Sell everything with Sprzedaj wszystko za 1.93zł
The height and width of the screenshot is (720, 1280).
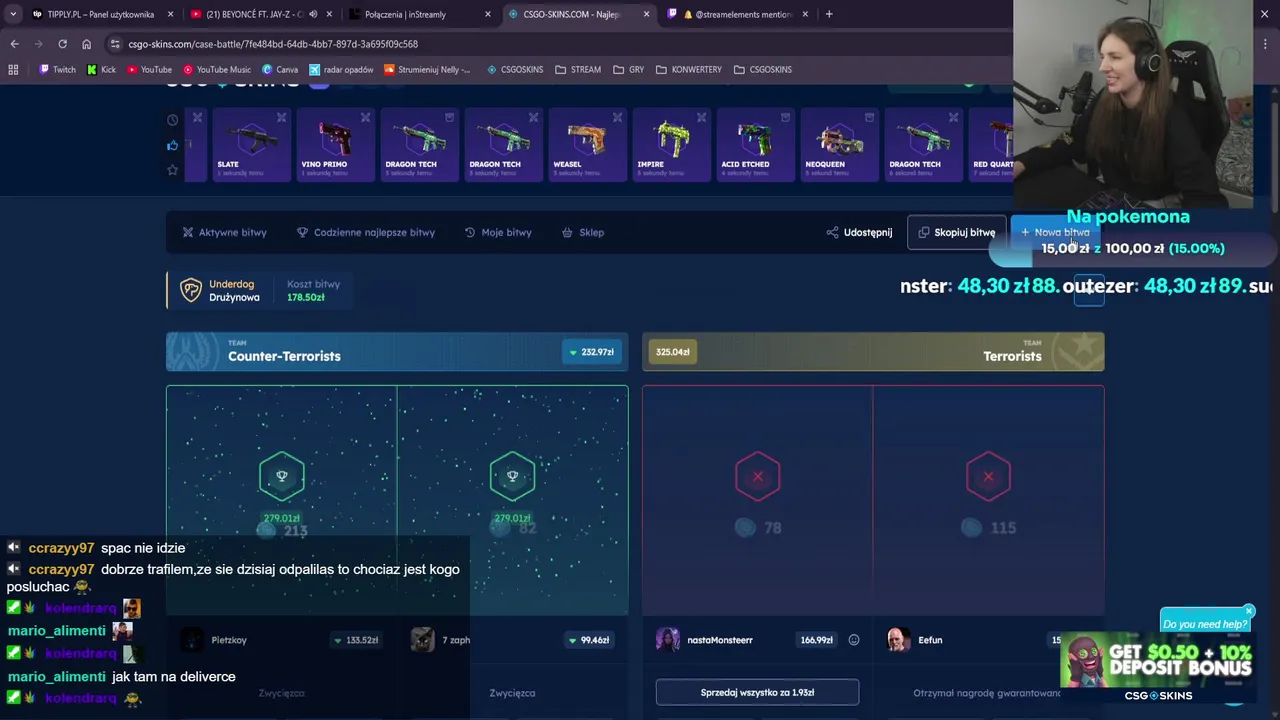click(x=757, y=692)
